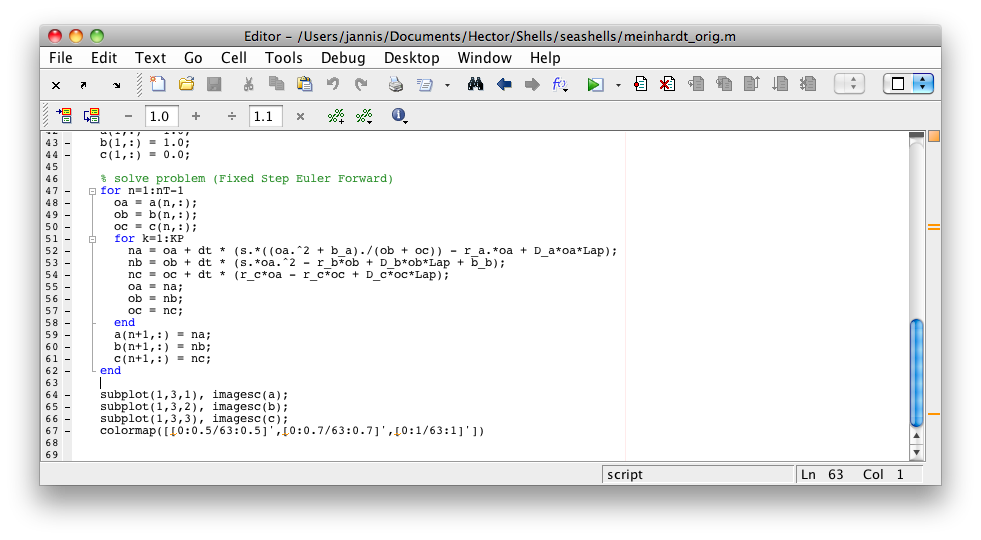Open a file with the folder icon
Screen dimensions: 981x540
[x=186, y=85]
